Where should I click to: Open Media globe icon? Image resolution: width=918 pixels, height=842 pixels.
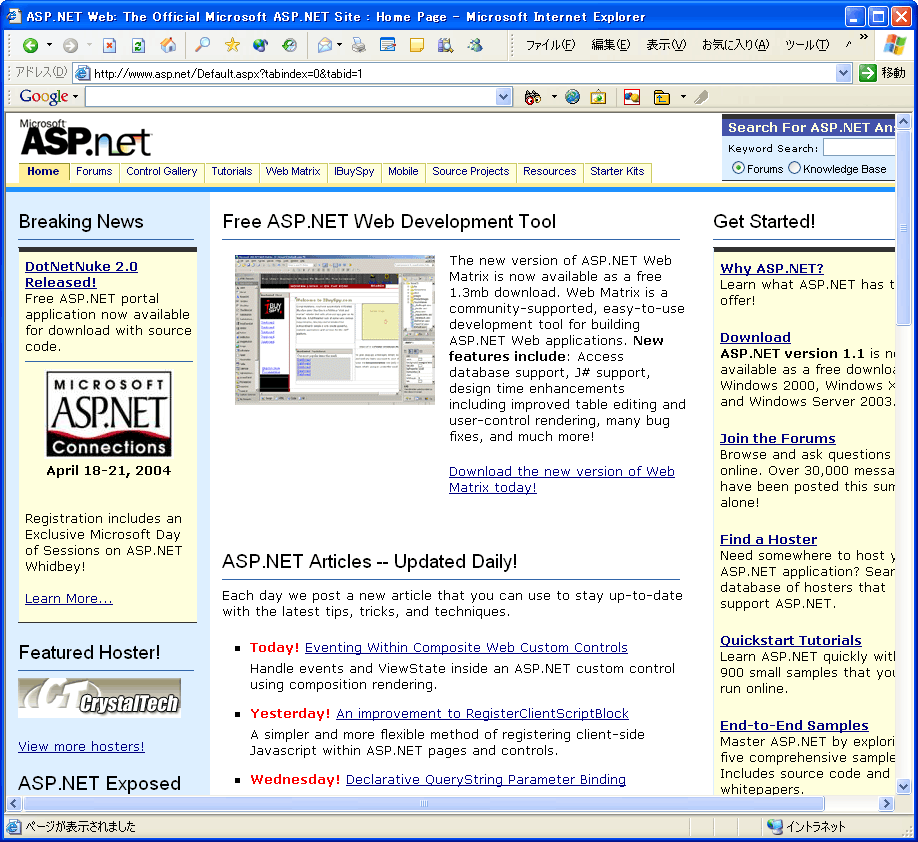coord(261,45)
